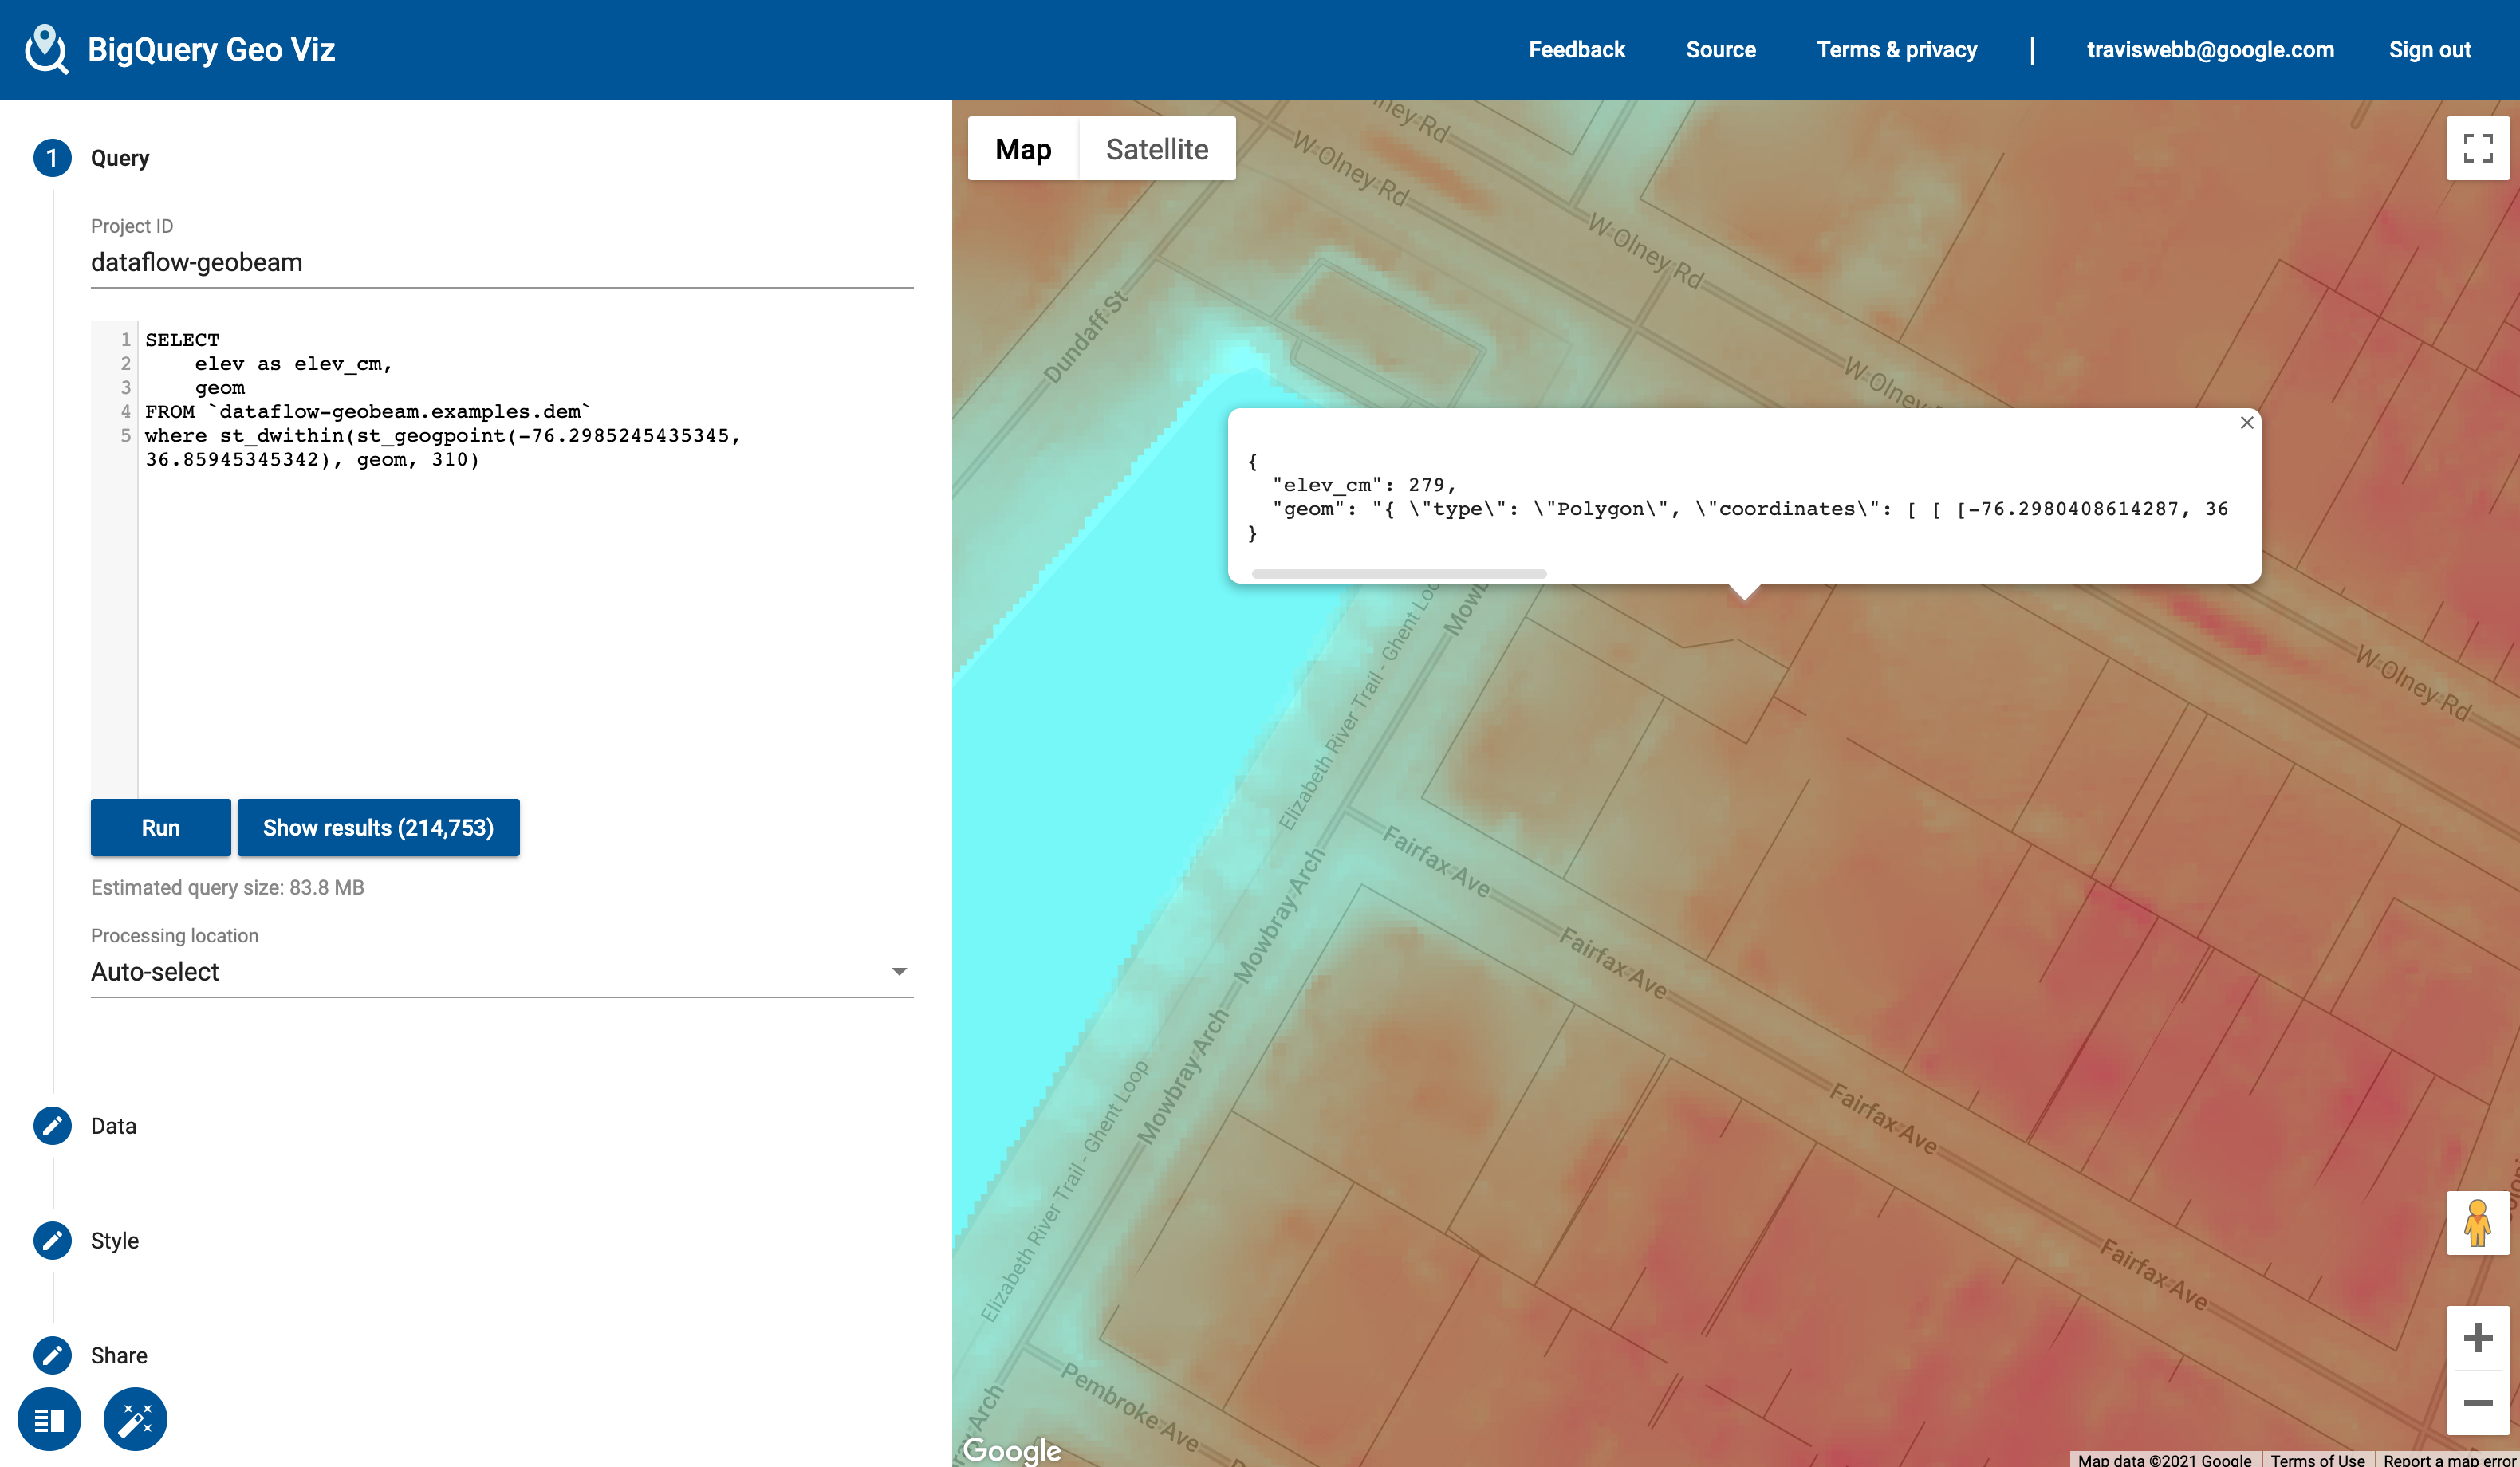Click the Style step pencil icon

click(x=52, y=1241)
